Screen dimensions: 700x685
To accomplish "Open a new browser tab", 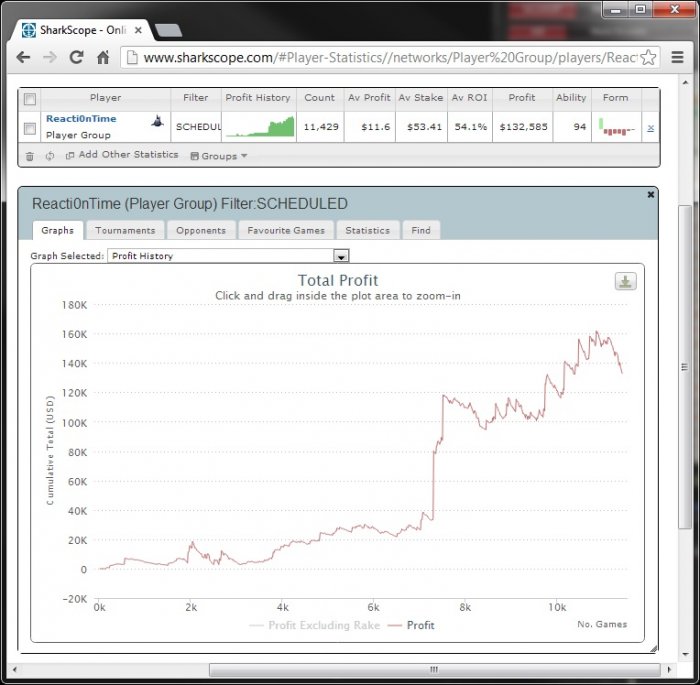I will coord(168,30).
